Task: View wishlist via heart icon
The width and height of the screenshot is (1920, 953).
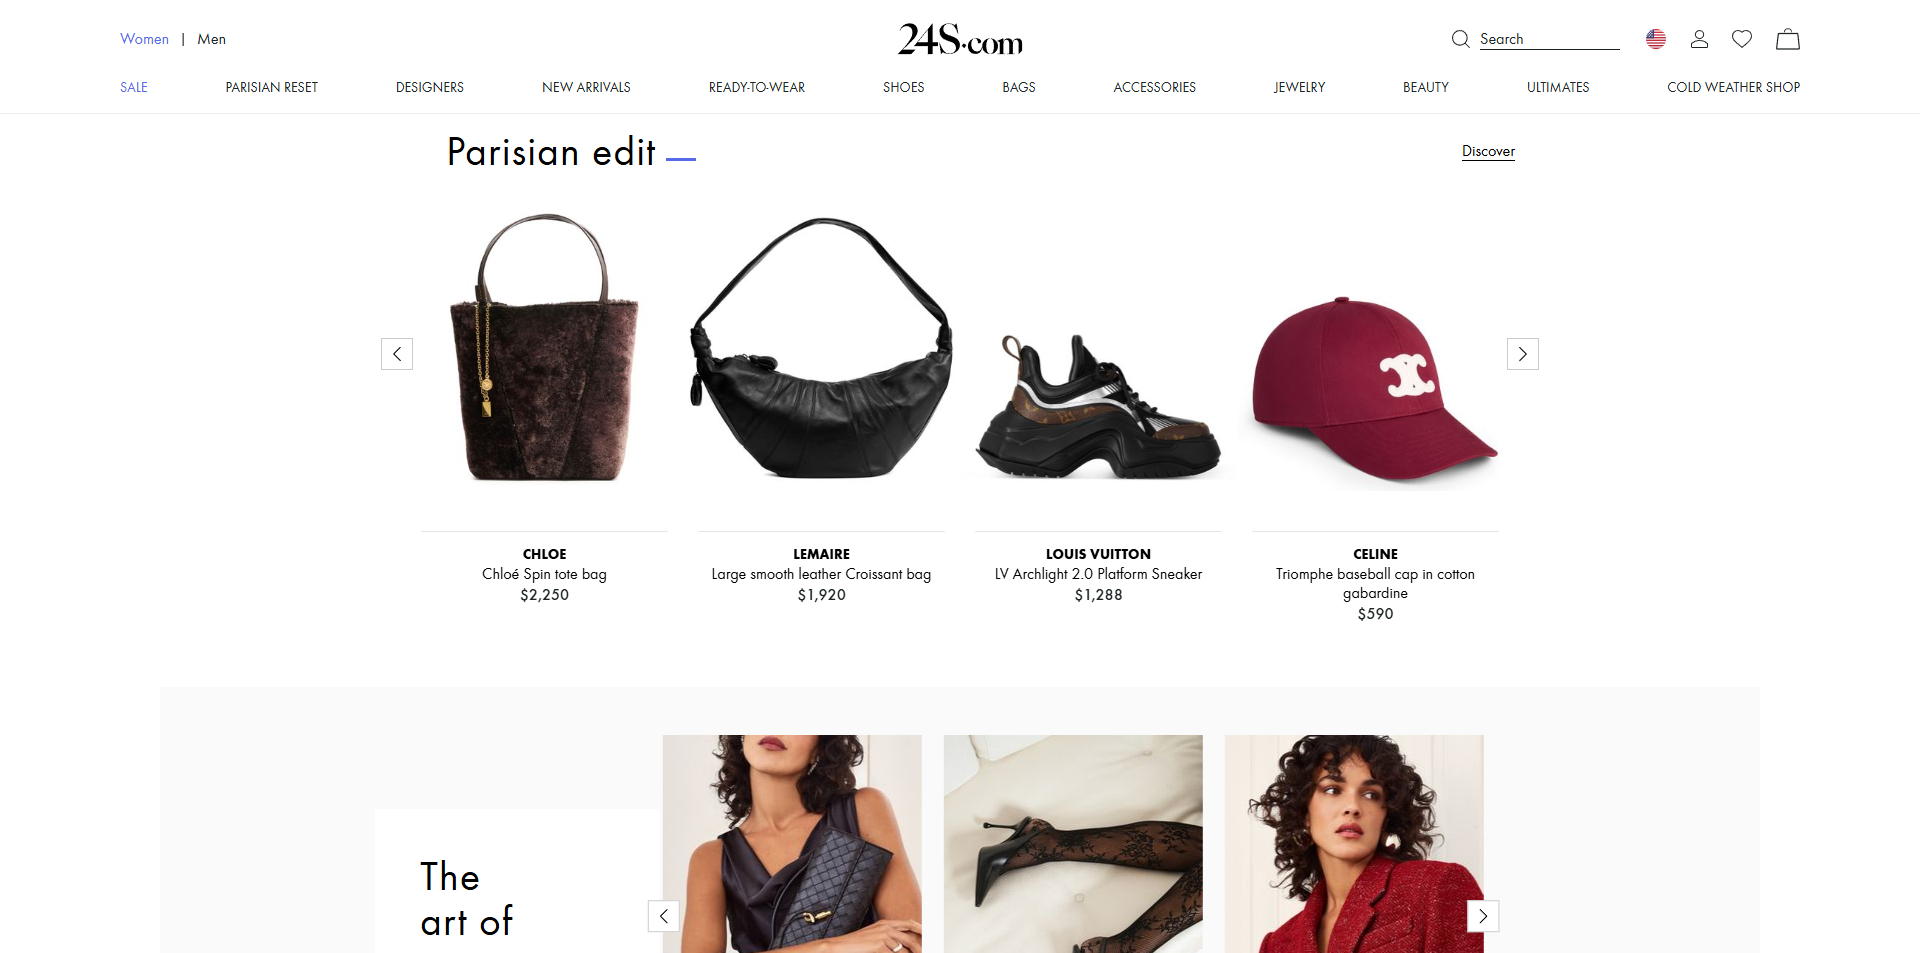Action: coord(1742,39)
